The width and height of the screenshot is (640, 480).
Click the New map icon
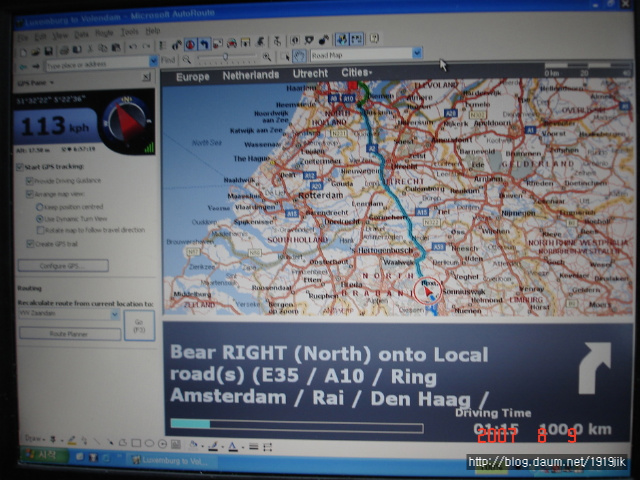pyautogui.click(x=23, y=52)
